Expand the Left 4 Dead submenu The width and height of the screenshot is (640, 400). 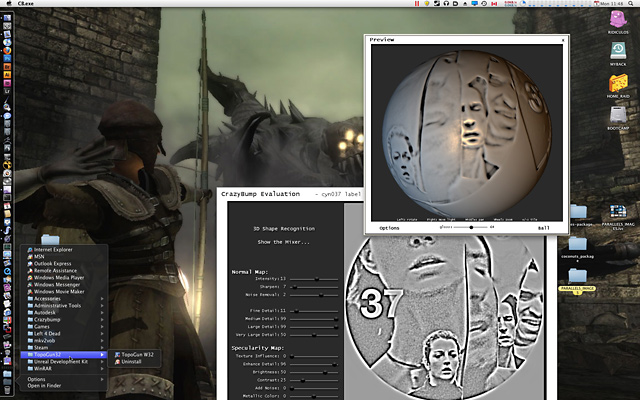64,333
